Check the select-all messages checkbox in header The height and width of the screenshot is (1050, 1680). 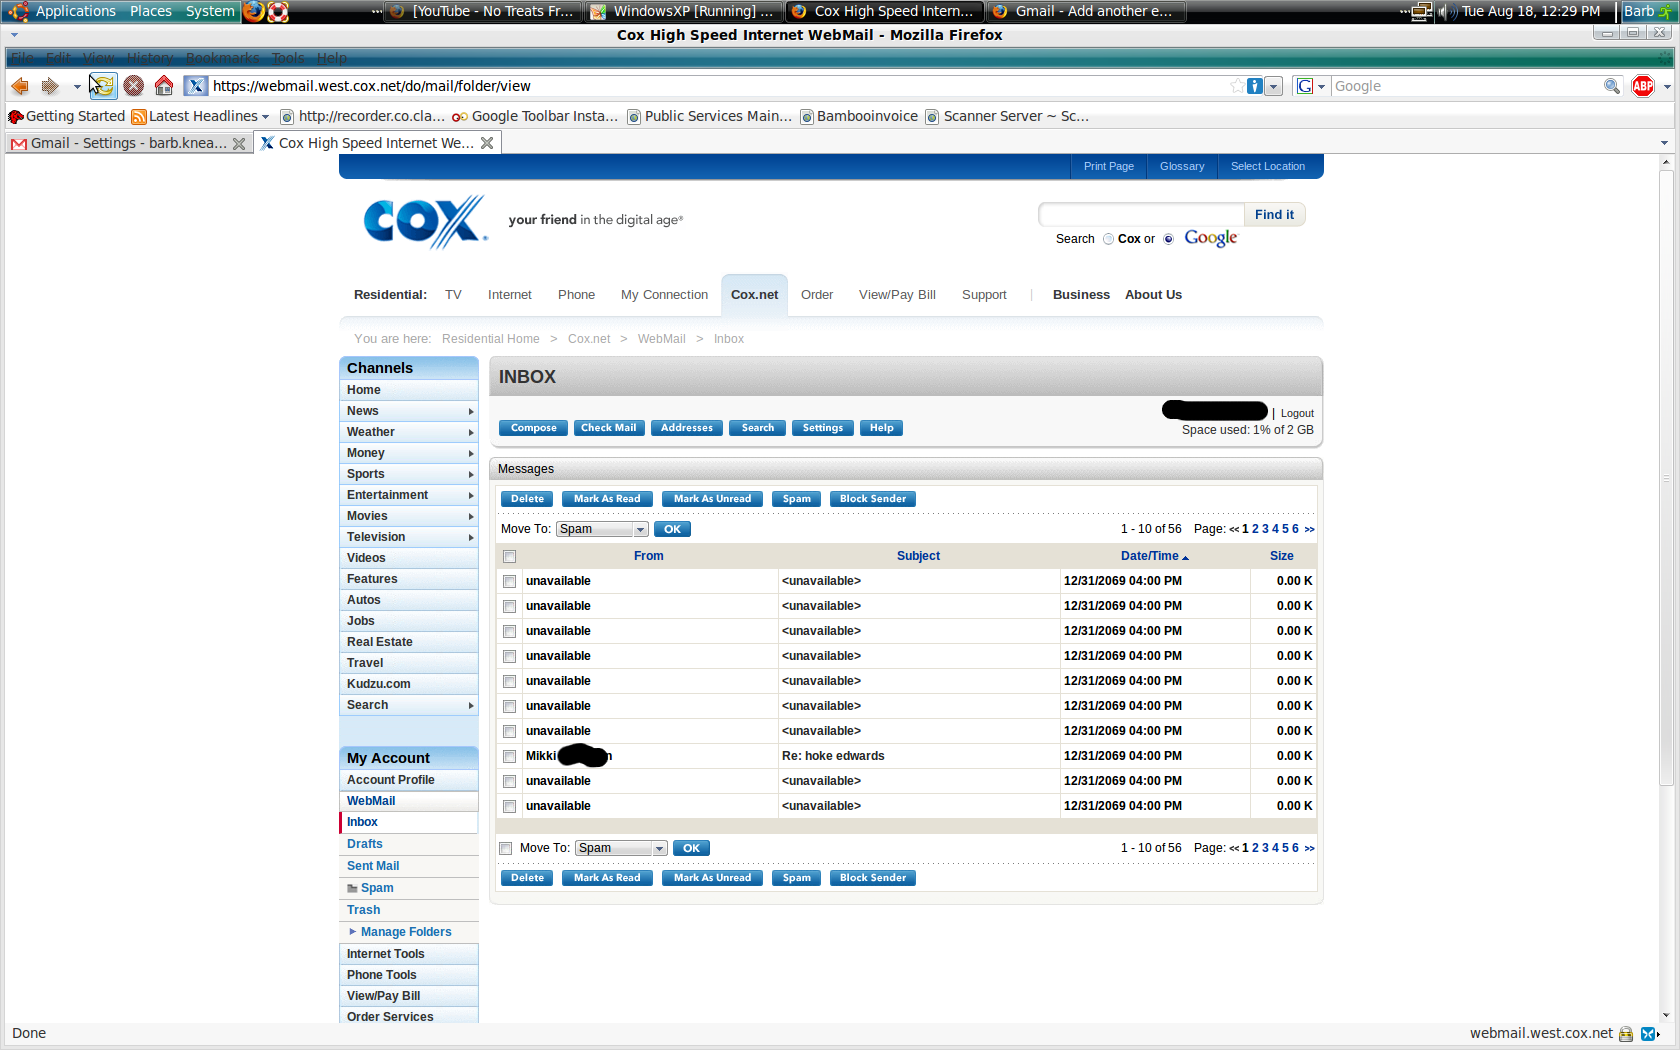510,556
